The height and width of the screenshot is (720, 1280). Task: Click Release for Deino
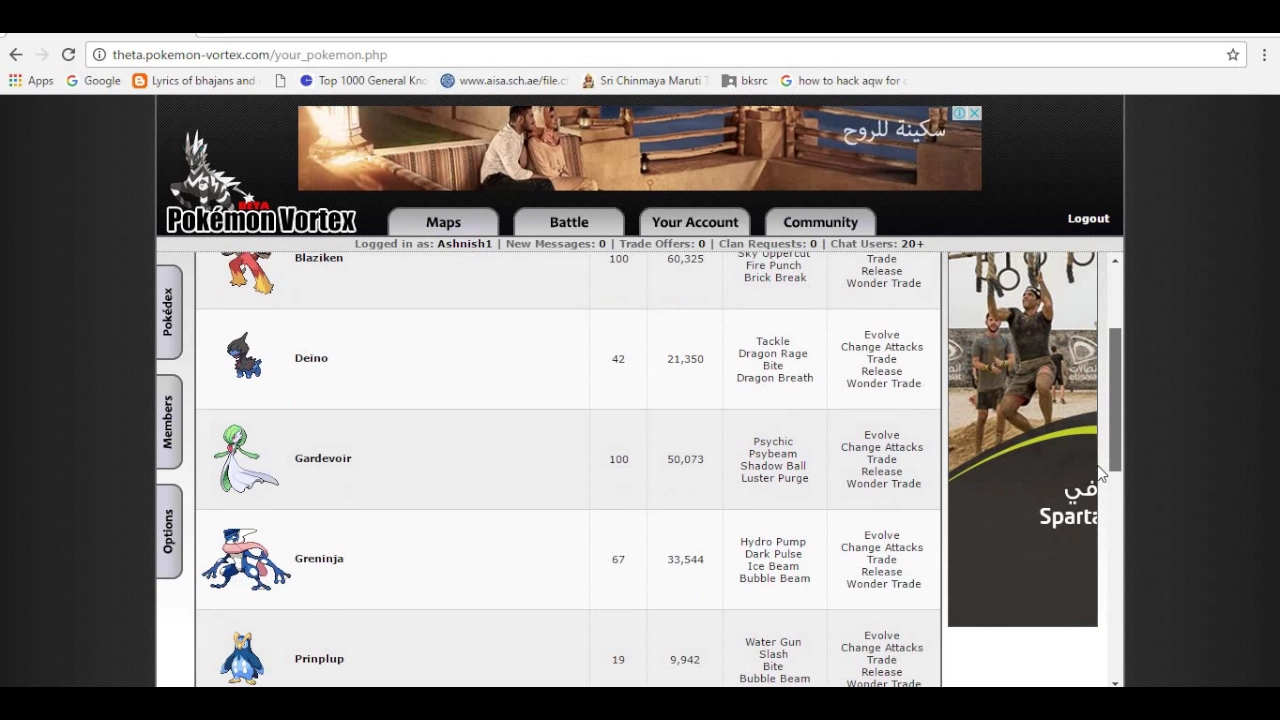click(x=882, y=371)
